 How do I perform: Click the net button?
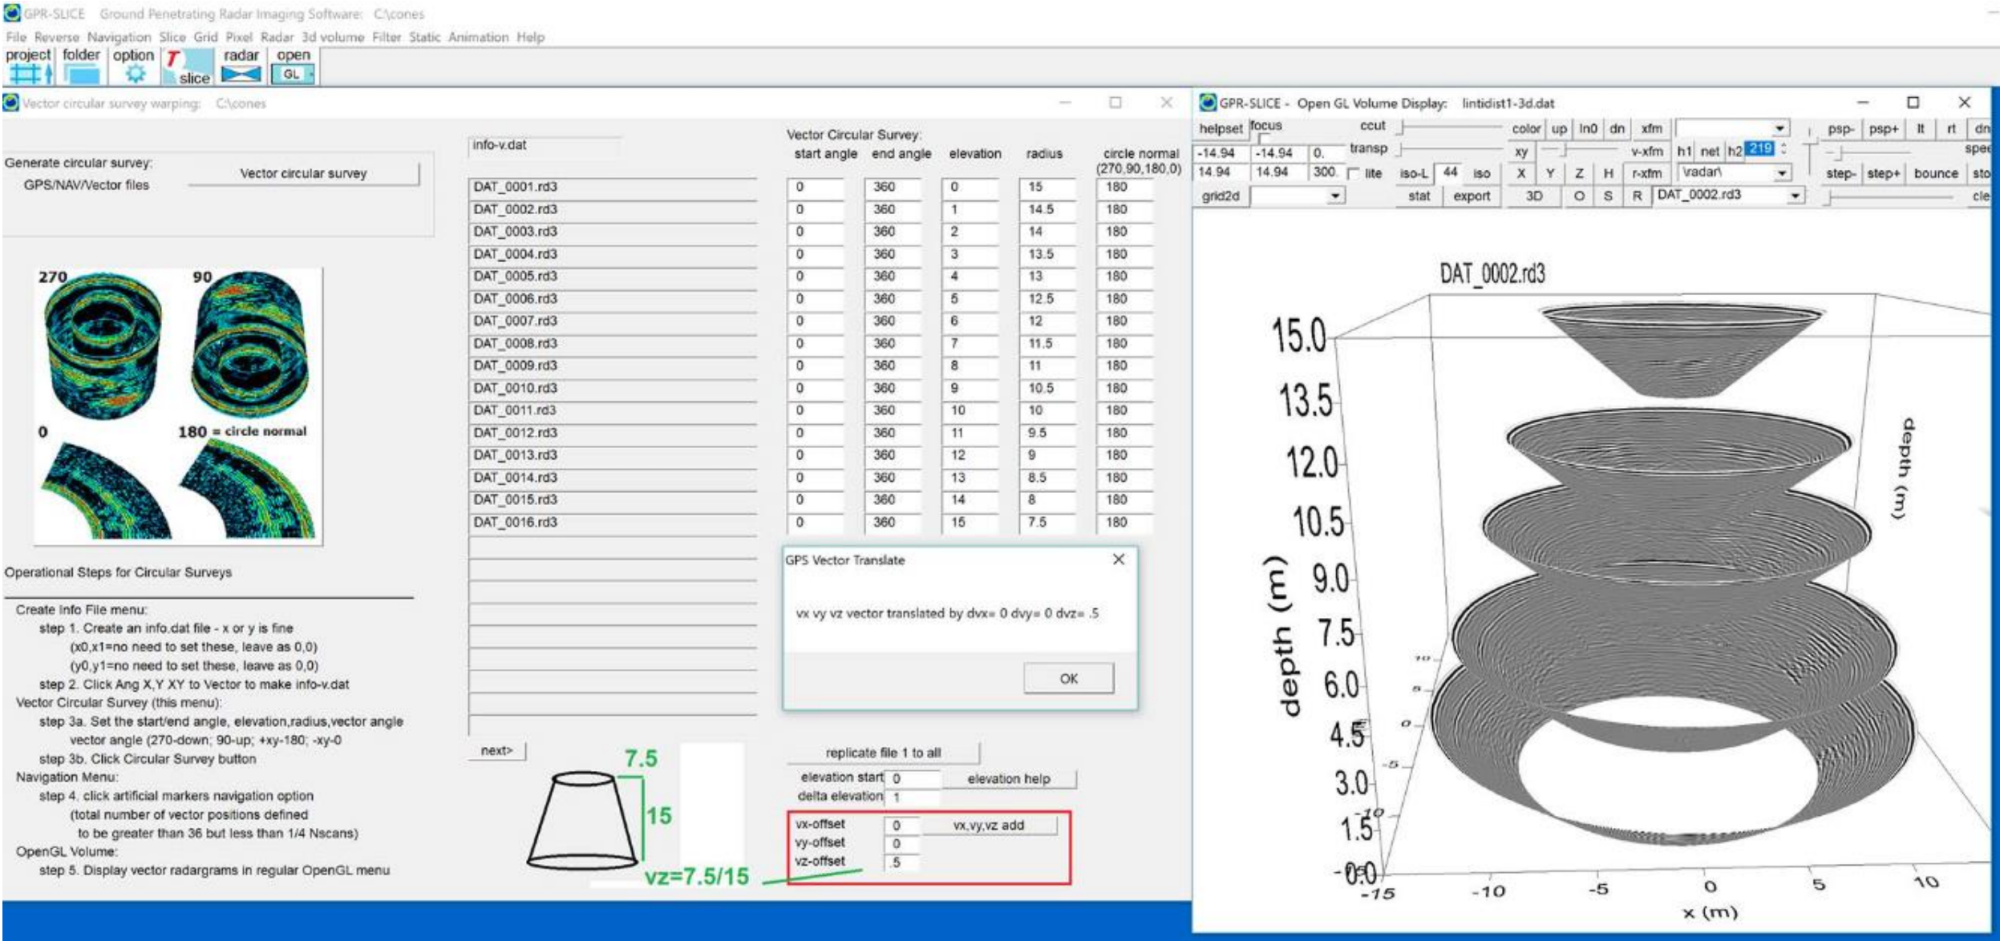(1709, 151)
